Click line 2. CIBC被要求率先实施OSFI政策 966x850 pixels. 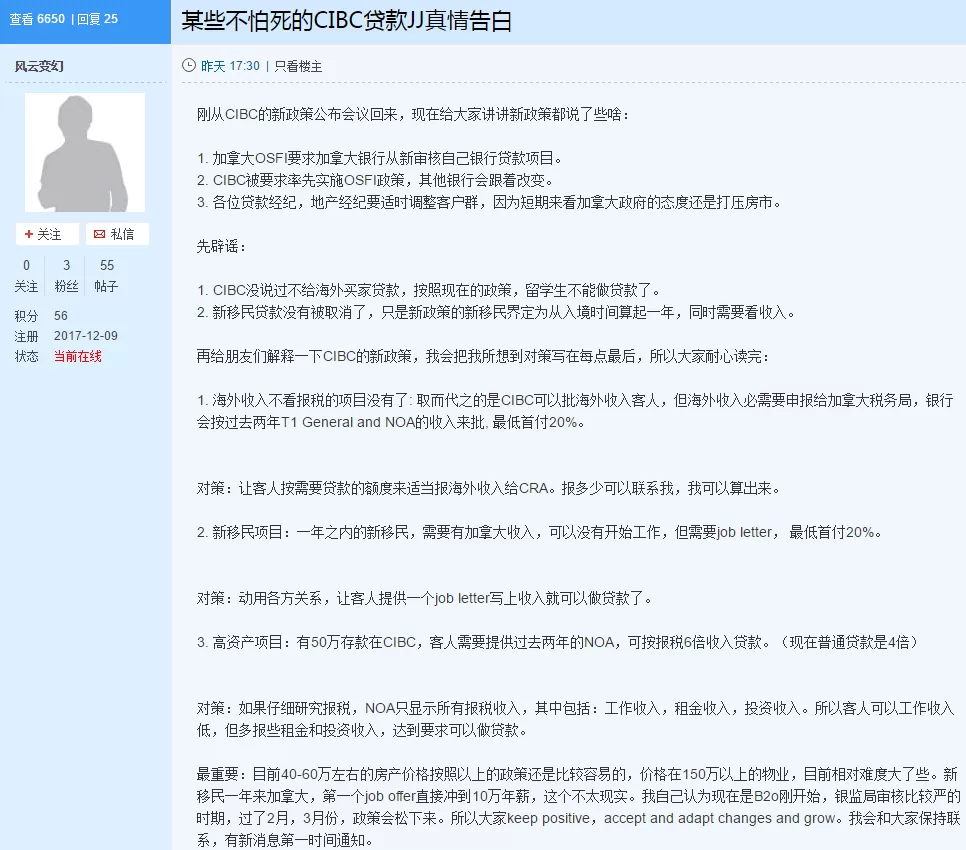click(375, 180)
